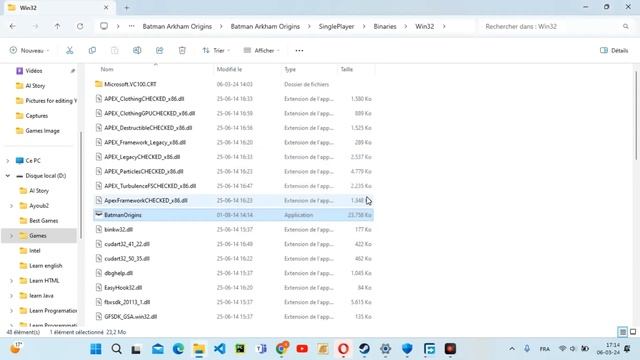Open Opera browser from taskbar
The image size is (640, 360).
point(343,349)
